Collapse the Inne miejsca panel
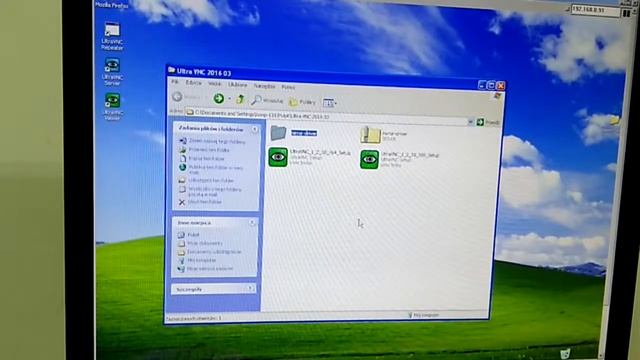This screenshot has height=360, width=640. (252, 222)
